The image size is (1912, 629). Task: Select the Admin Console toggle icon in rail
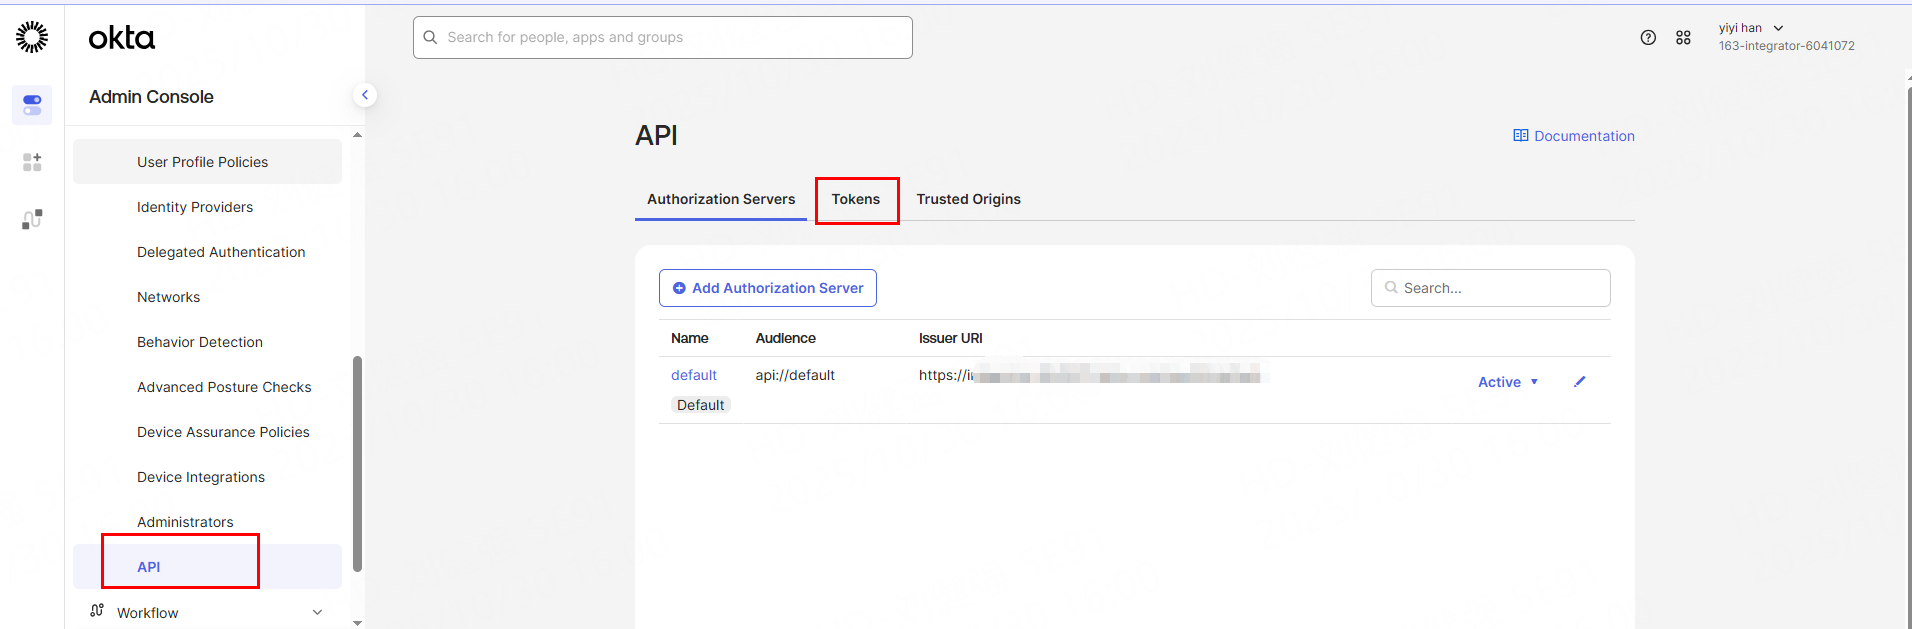(32, 105)
